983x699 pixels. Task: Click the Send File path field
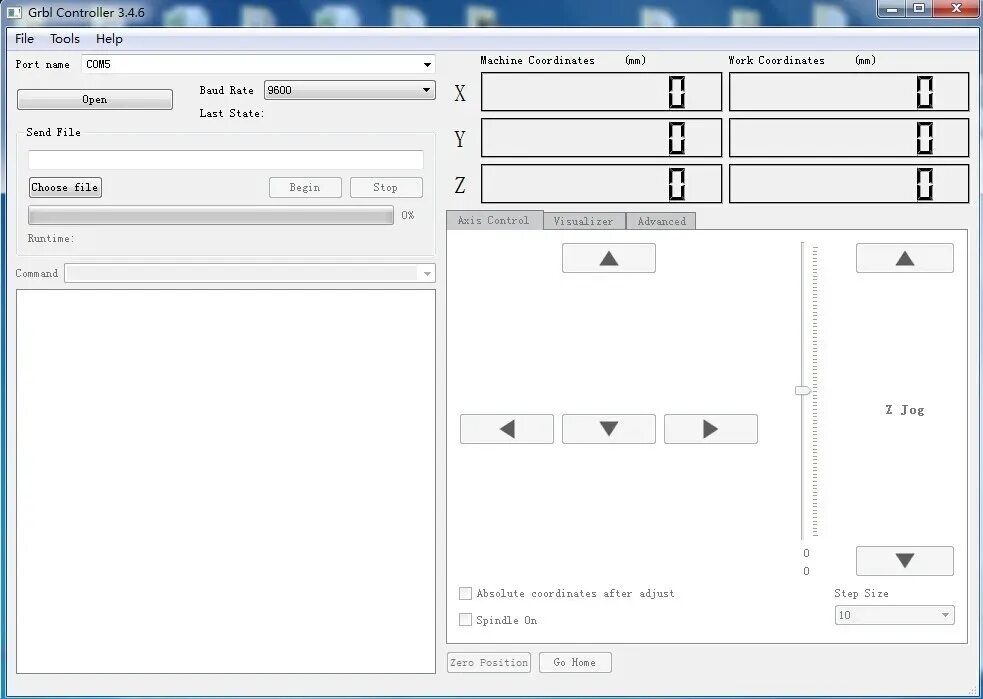[x=226, y=160]
